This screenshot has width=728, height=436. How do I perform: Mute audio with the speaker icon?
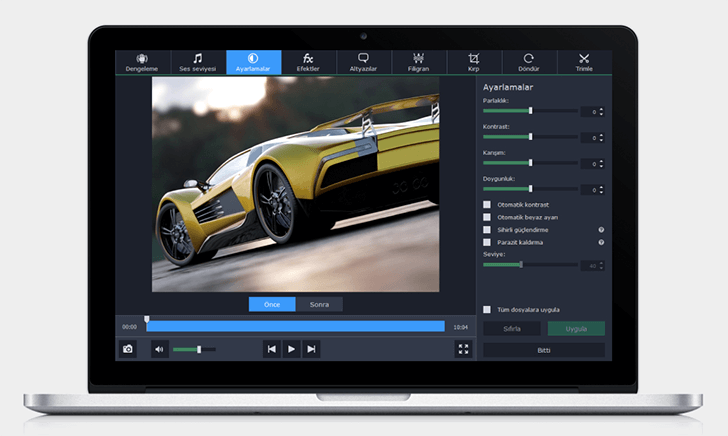[159, 349]
